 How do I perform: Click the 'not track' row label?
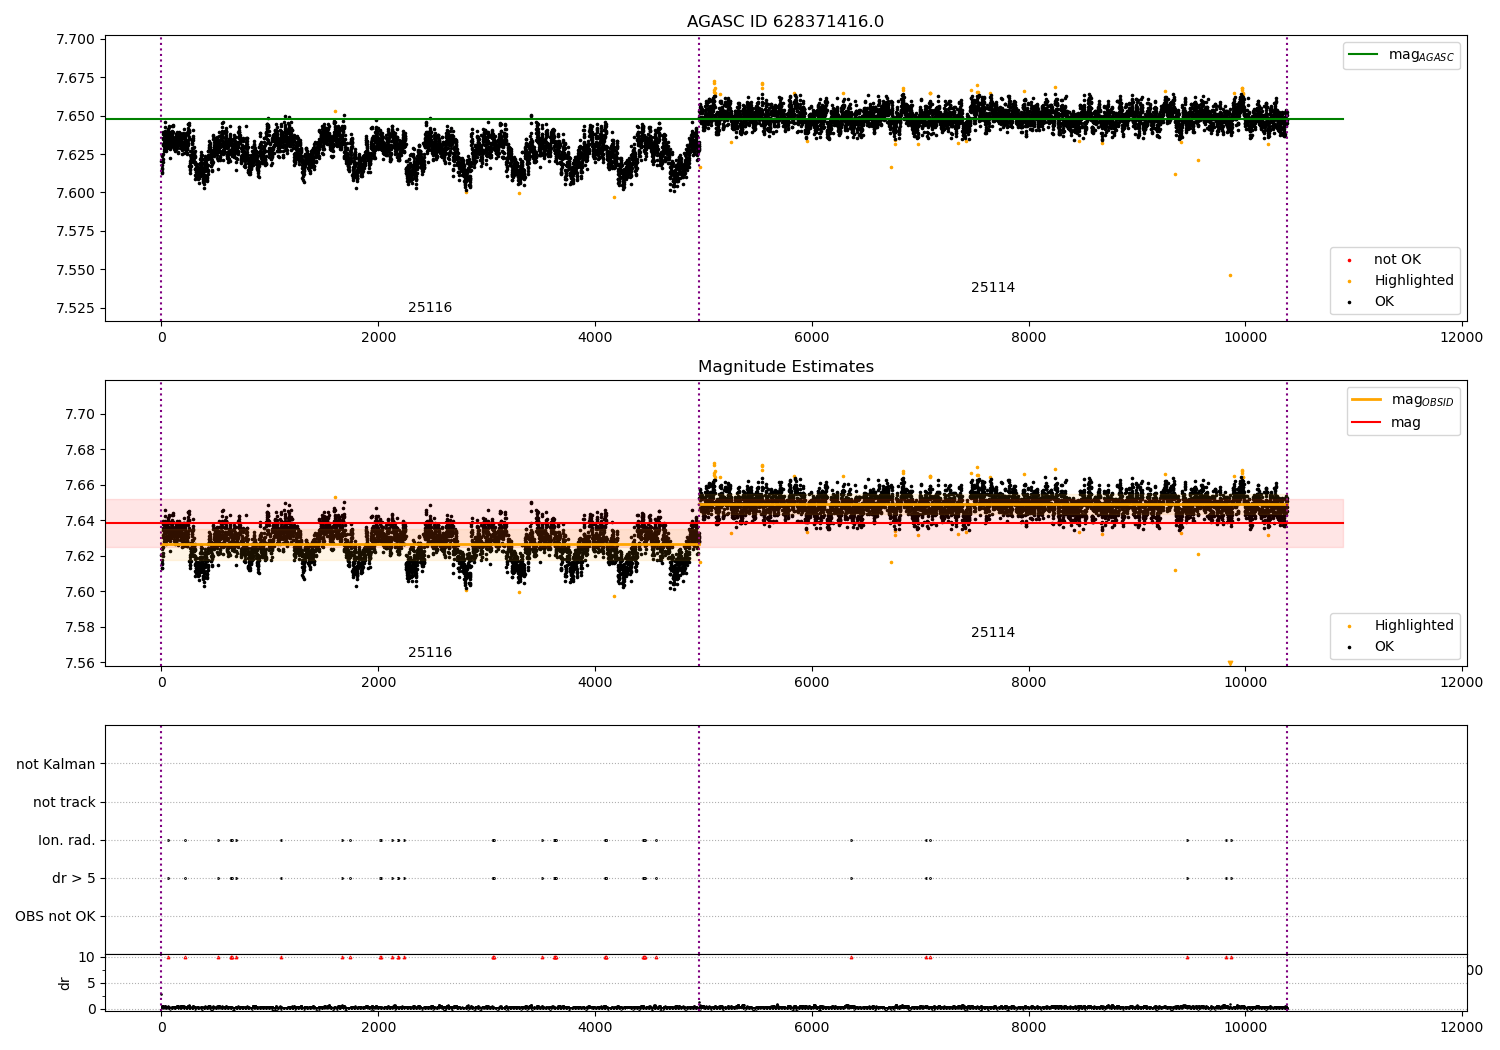click(64, 802)
